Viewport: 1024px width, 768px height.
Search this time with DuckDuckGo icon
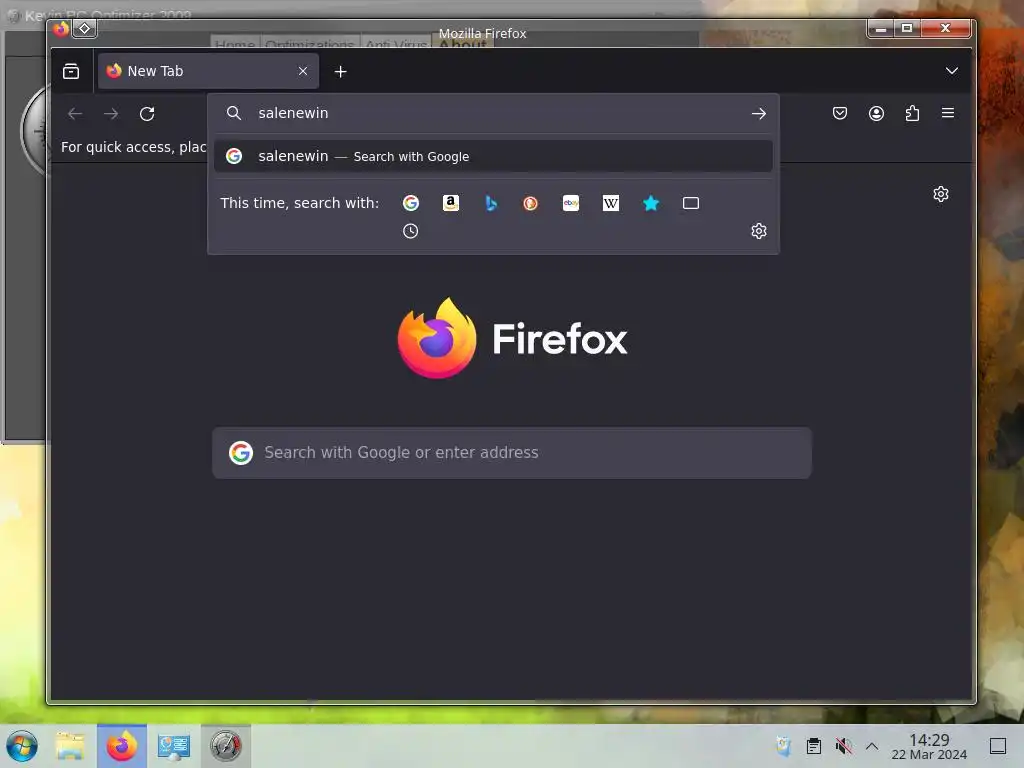pyautogui.click(x=530, y=203)
